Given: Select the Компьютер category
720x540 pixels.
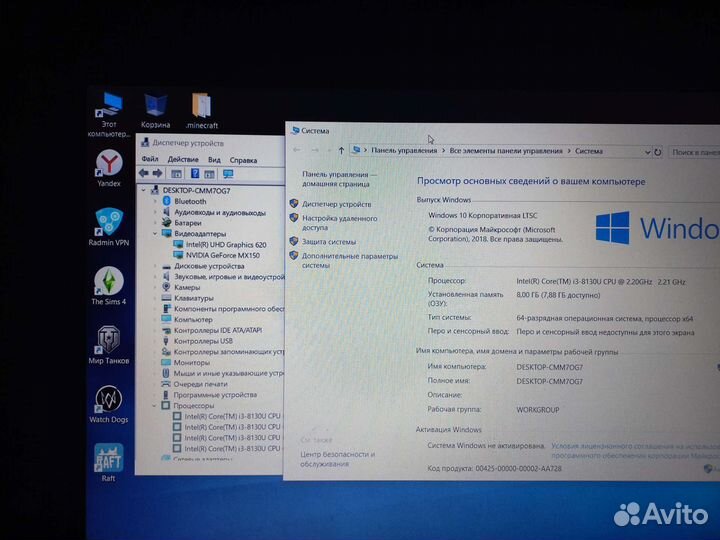Looking at the screenshot, I should [193, 320].
